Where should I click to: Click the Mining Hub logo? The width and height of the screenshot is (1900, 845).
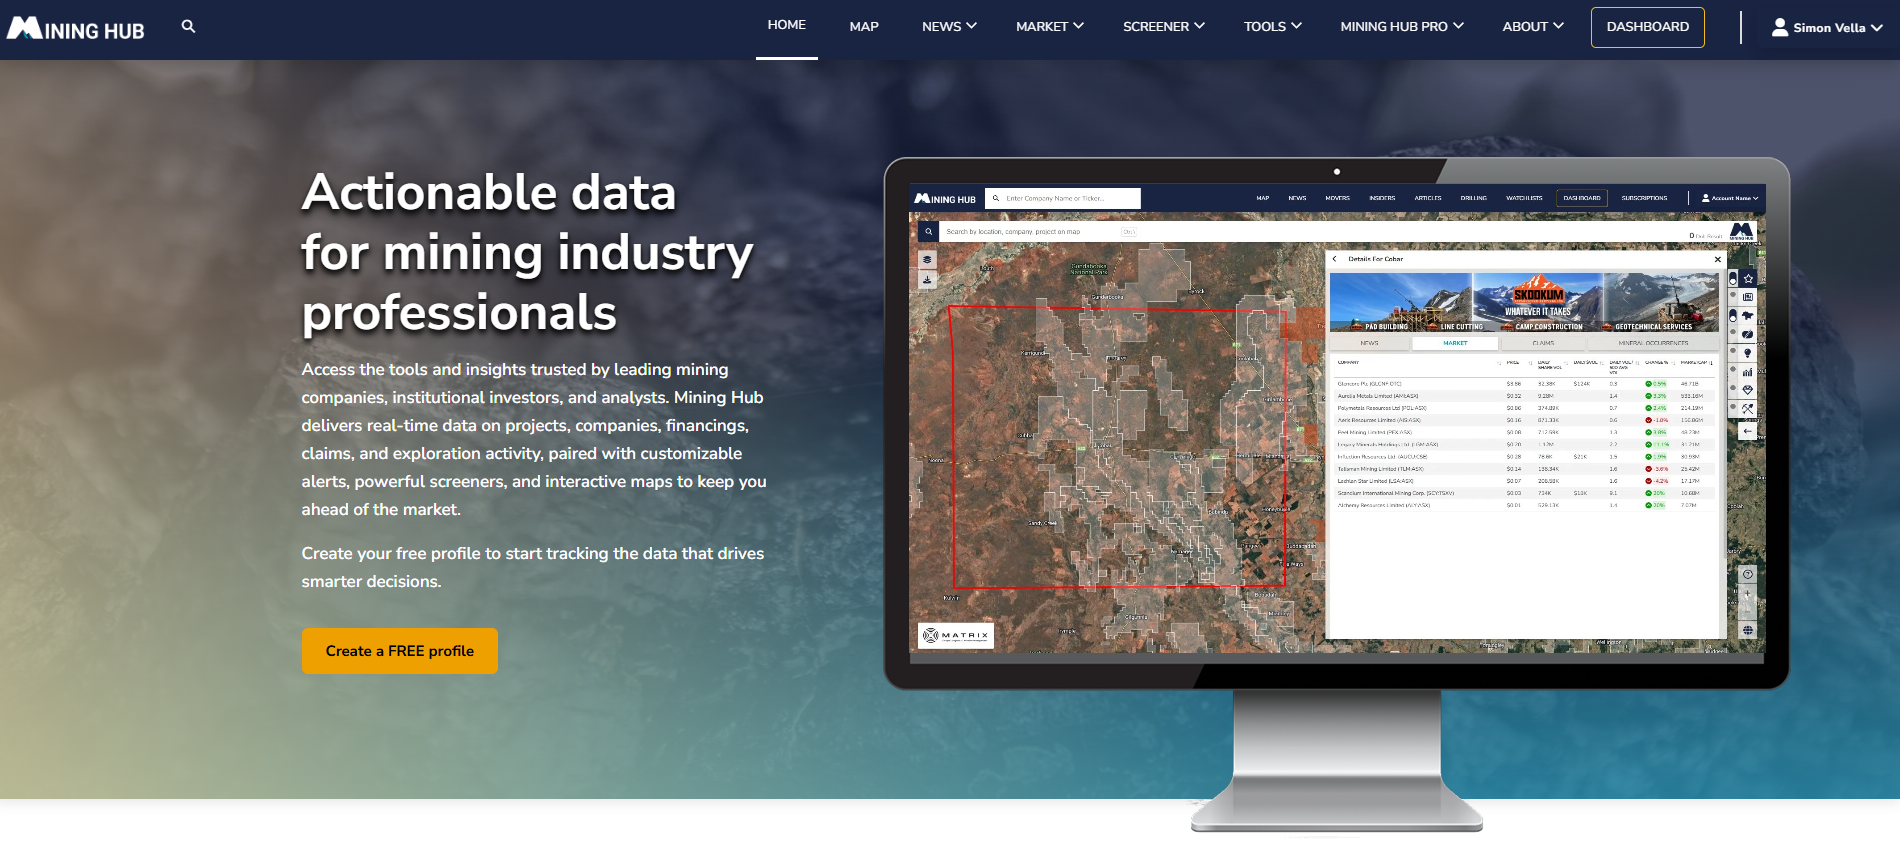tap(76, 29)
